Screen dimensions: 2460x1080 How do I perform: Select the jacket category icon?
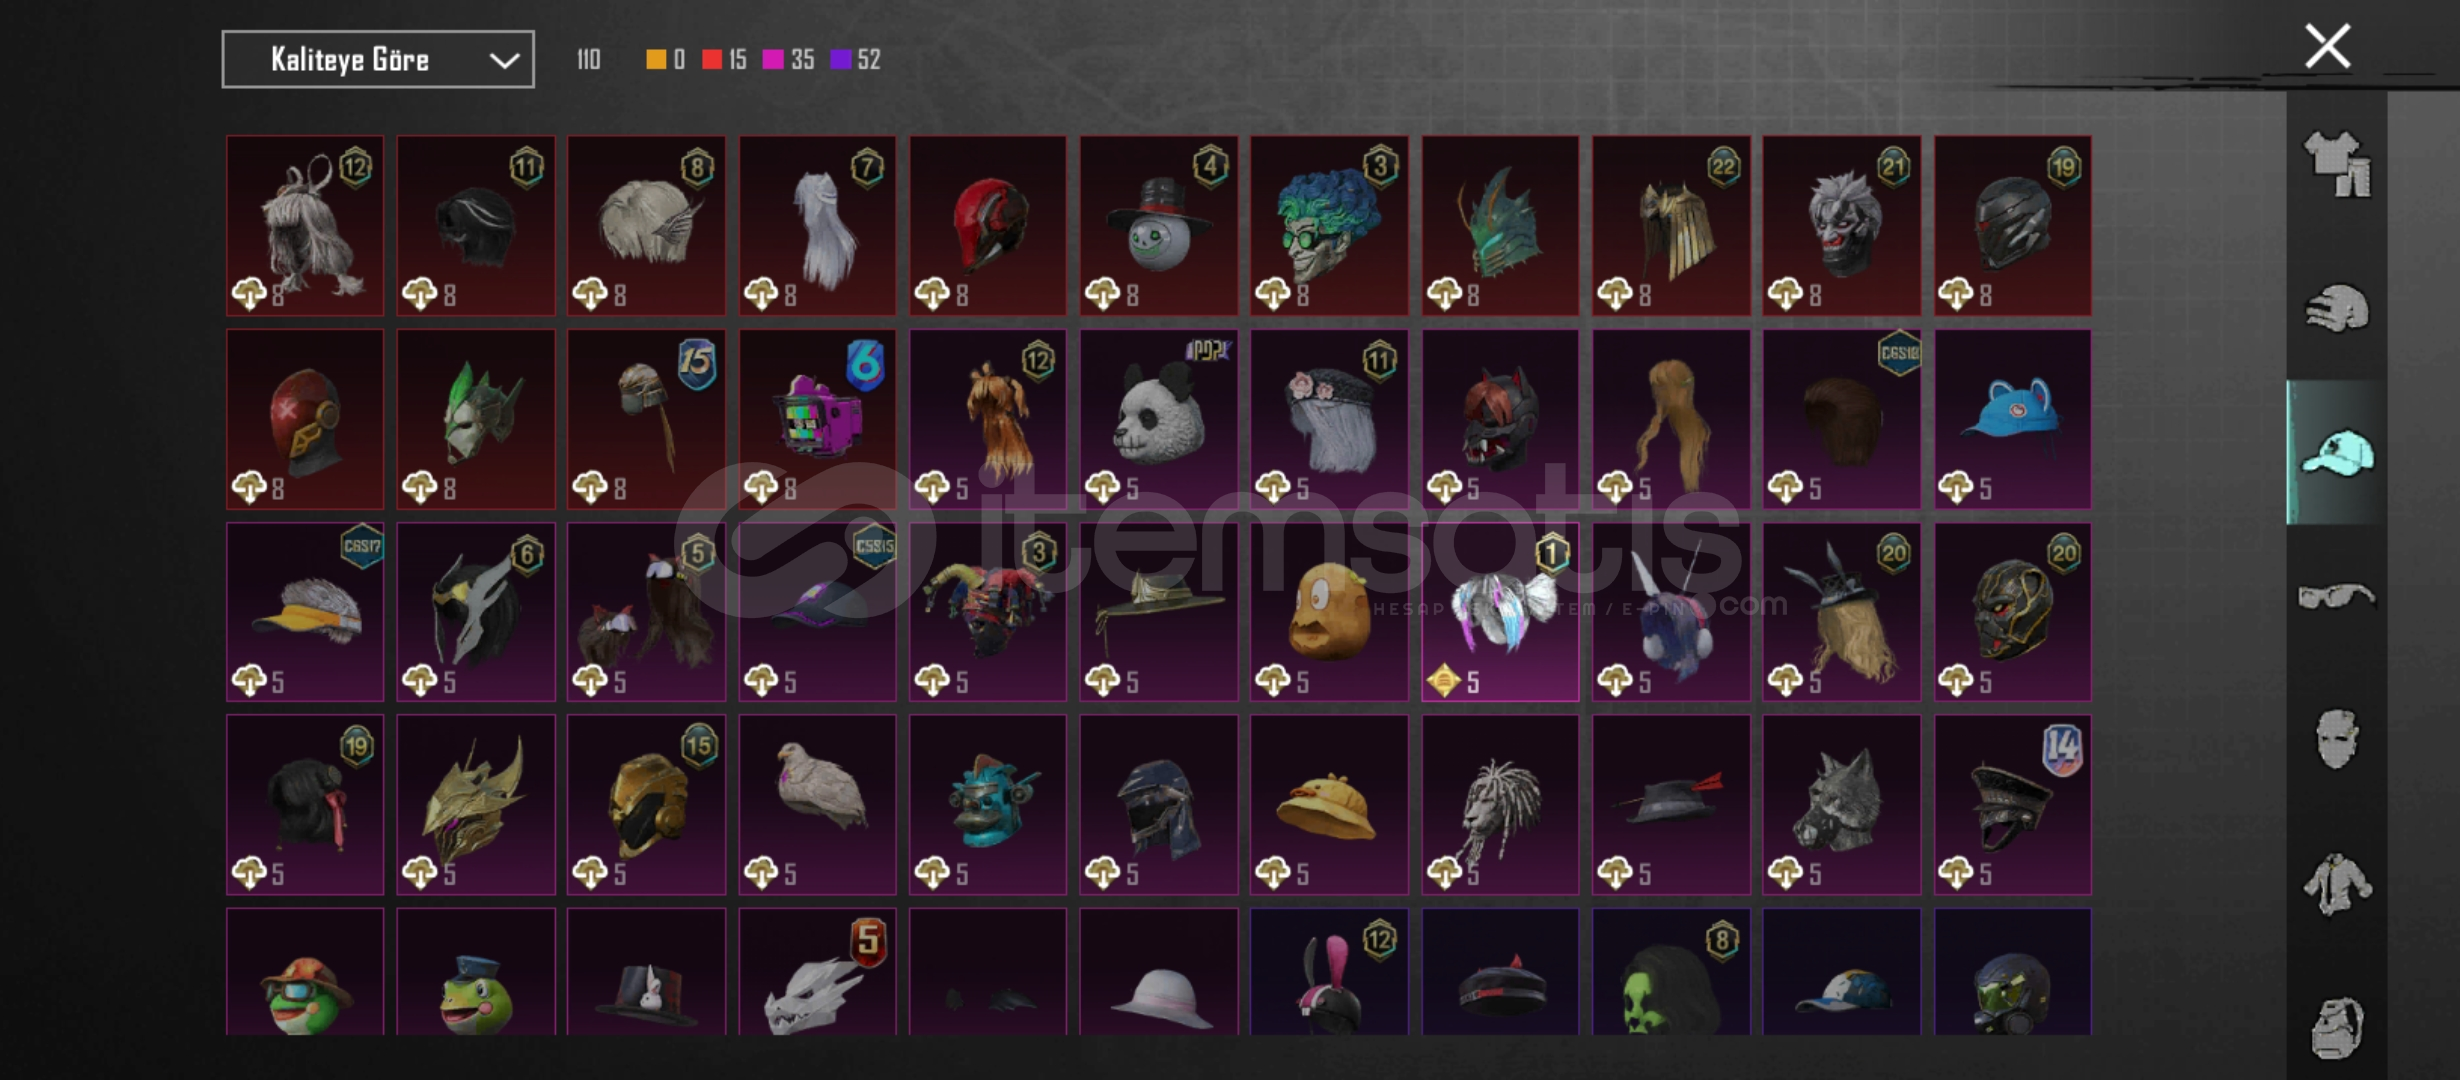2337,884
